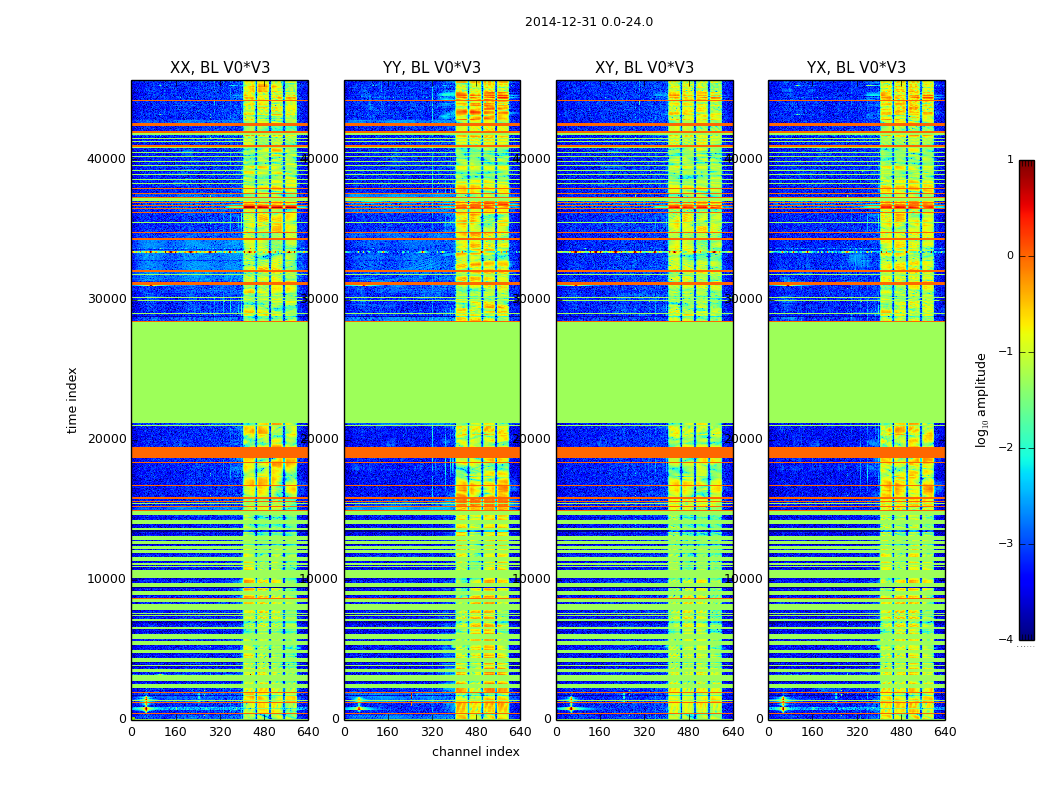Click the wide green band in the YX panel

click(x=856, y=372)
